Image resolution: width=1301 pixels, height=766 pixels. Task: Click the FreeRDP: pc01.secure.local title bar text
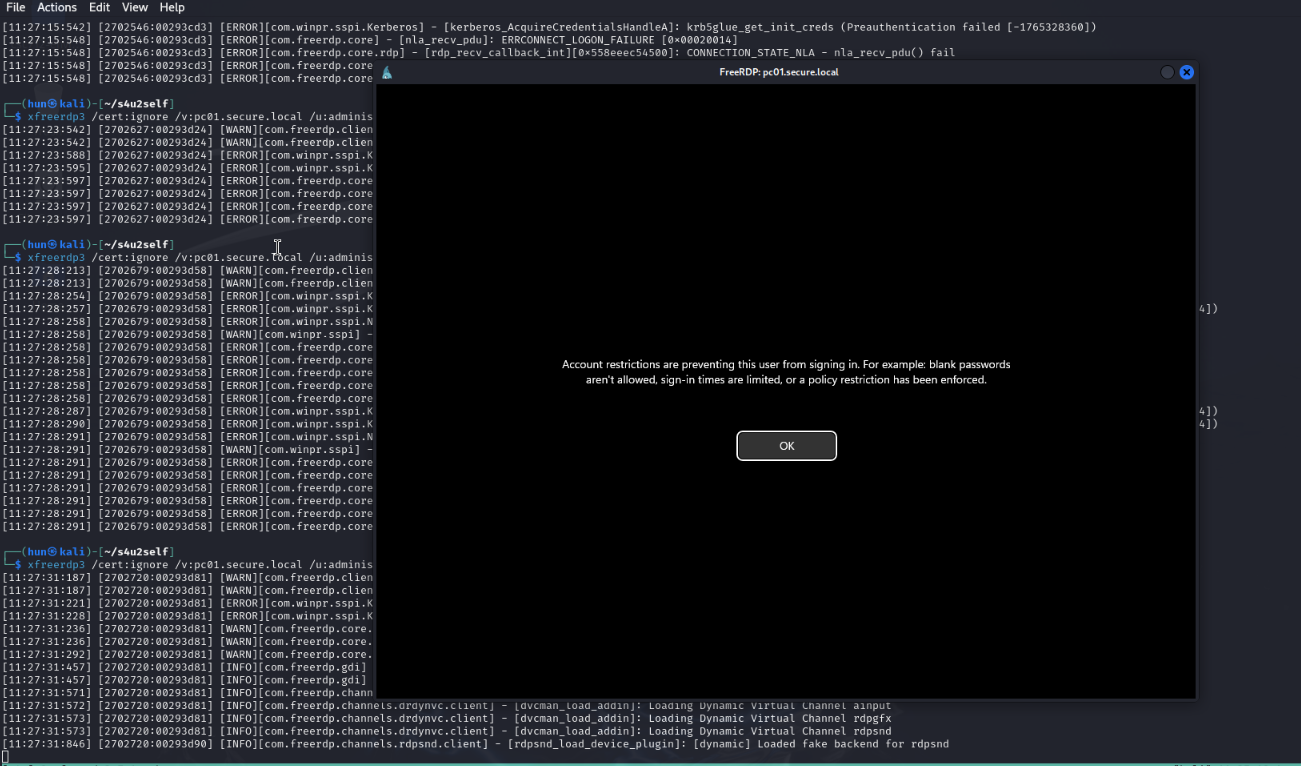tap(779, 72)
